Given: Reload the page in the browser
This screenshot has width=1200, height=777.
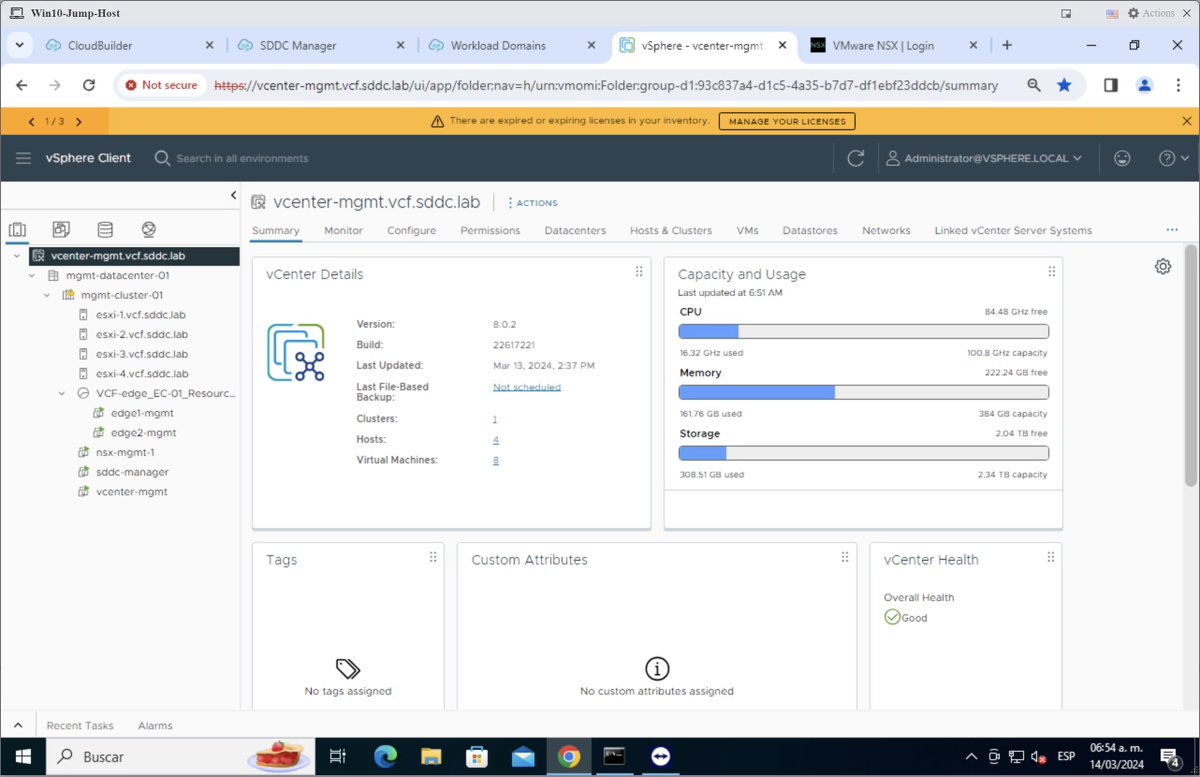Looking at the screenshot, I should point(88,85).
